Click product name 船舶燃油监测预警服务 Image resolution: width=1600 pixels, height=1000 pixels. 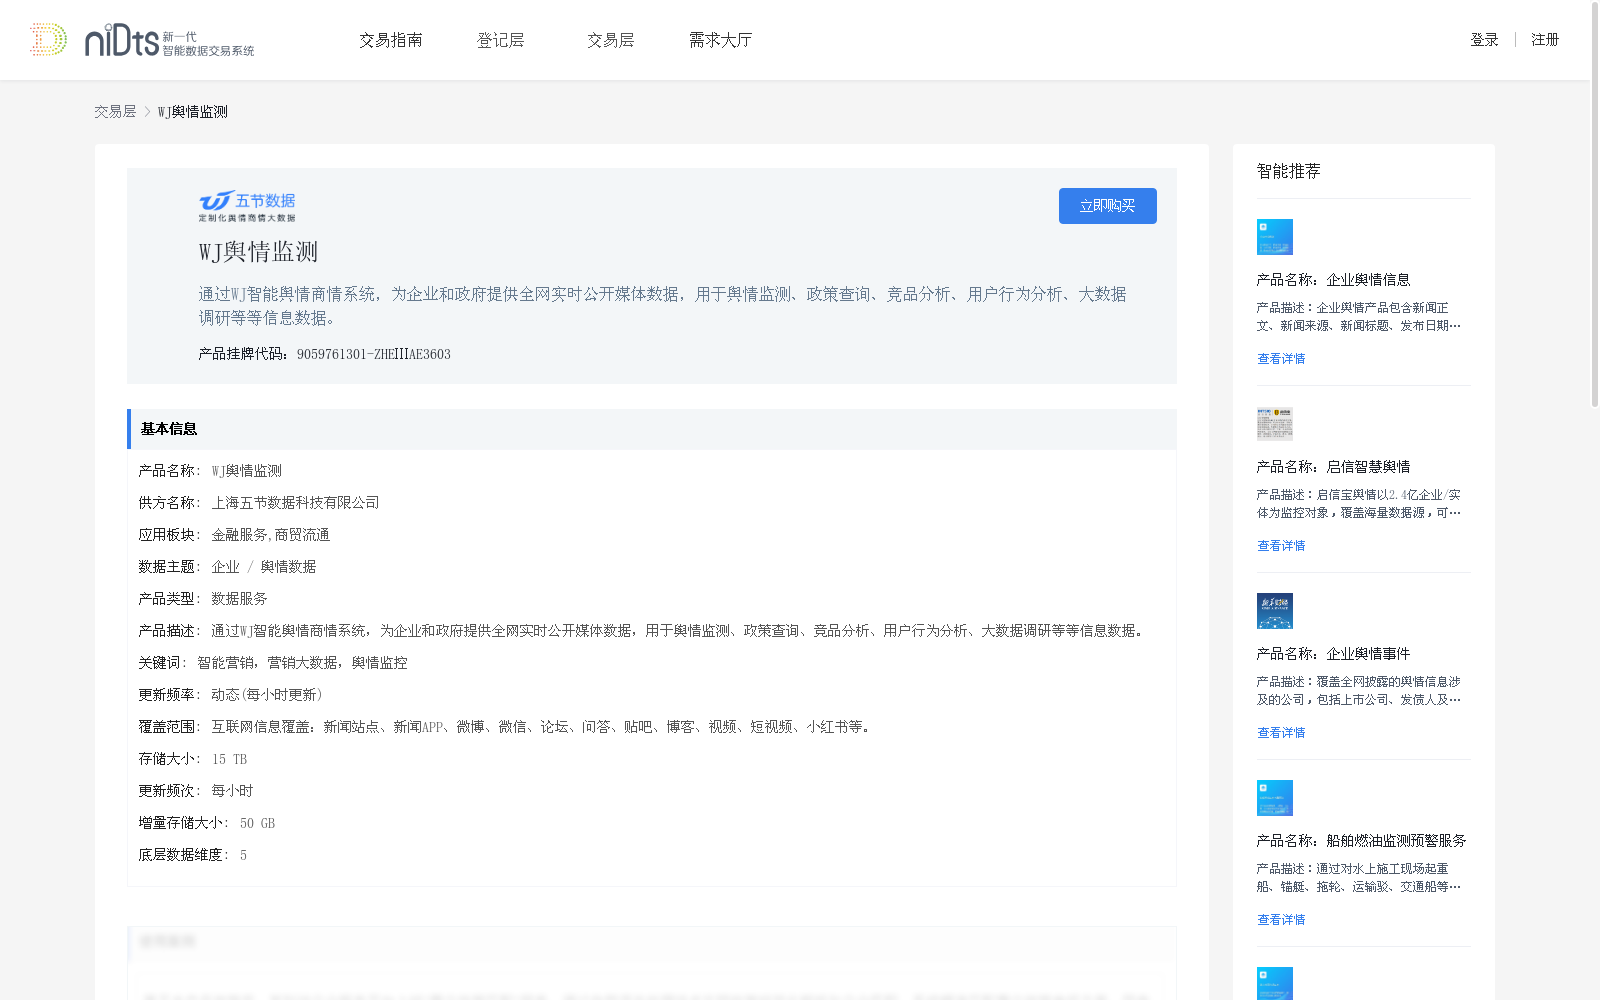pos(1396,841)
